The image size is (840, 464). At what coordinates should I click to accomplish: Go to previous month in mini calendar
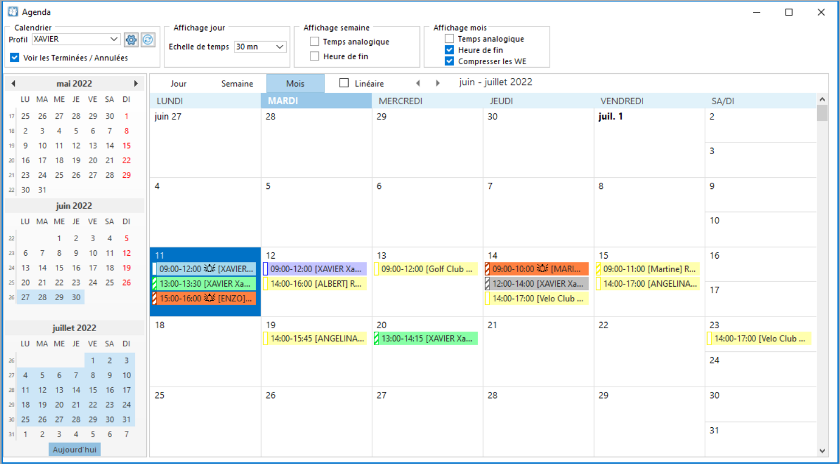tap(13, 84)
